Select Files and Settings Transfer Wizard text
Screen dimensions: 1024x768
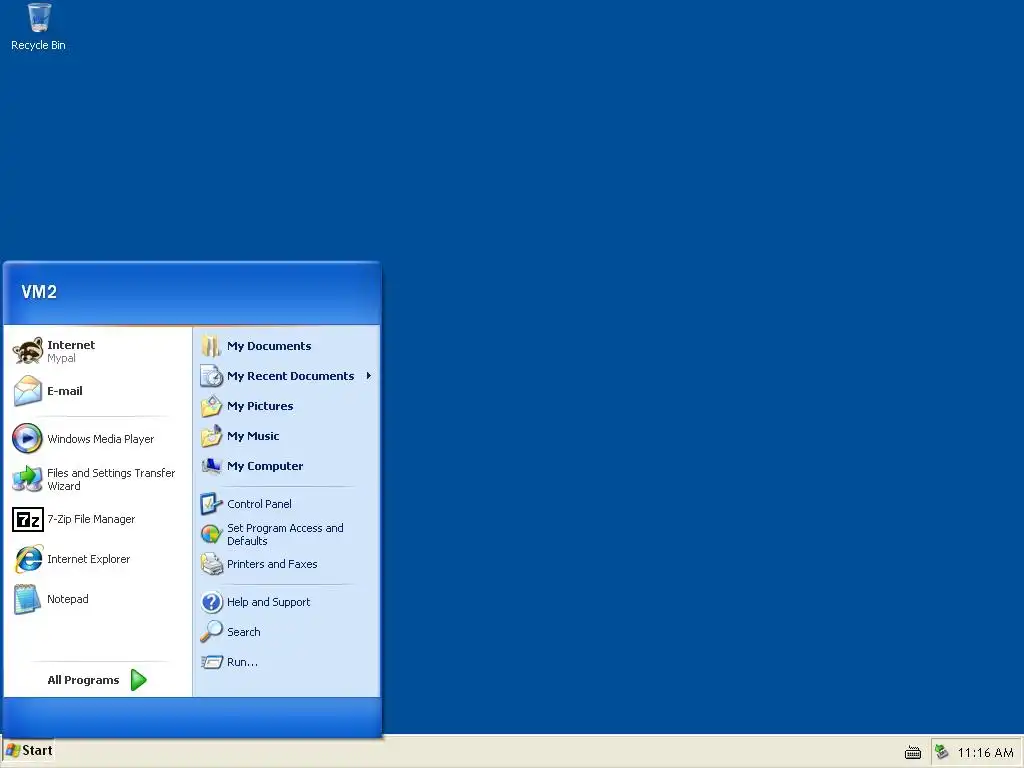pos(111,479)
